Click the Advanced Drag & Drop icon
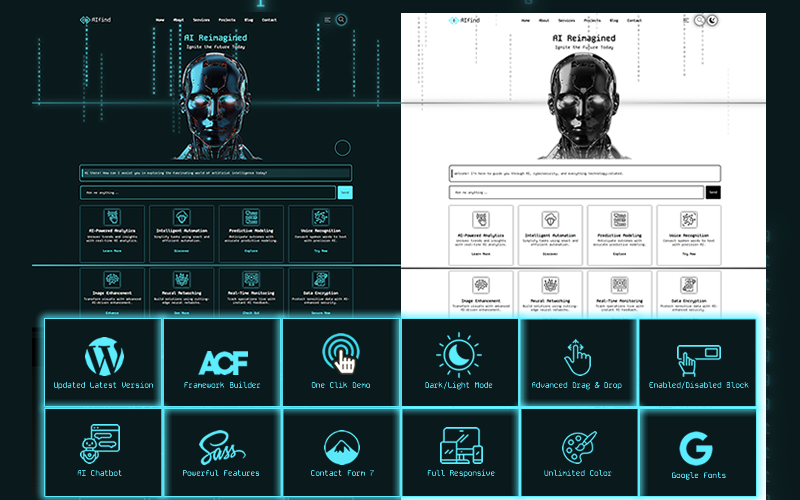 [577, 356]
